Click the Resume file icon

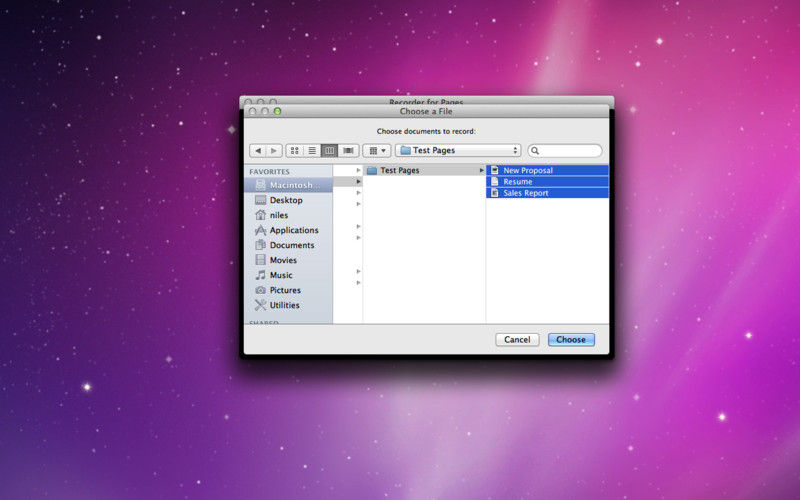[494, 182]
